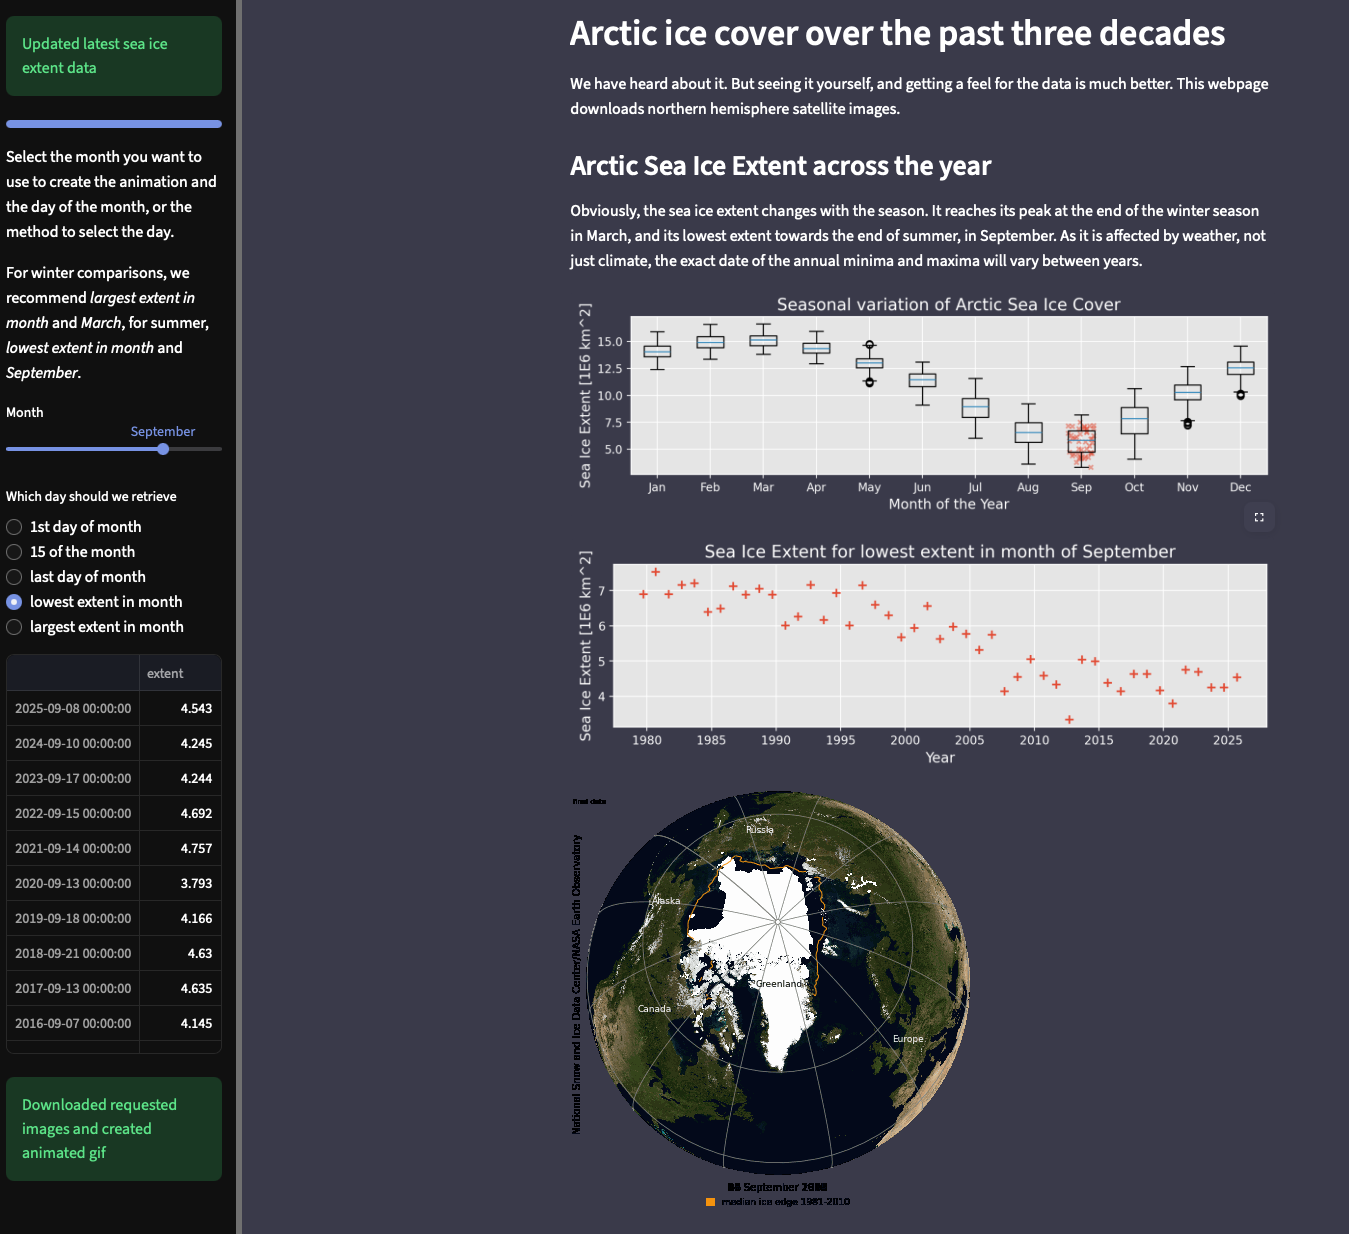
Task: Select the '1st day of month' option
Action: coord(14,526)
